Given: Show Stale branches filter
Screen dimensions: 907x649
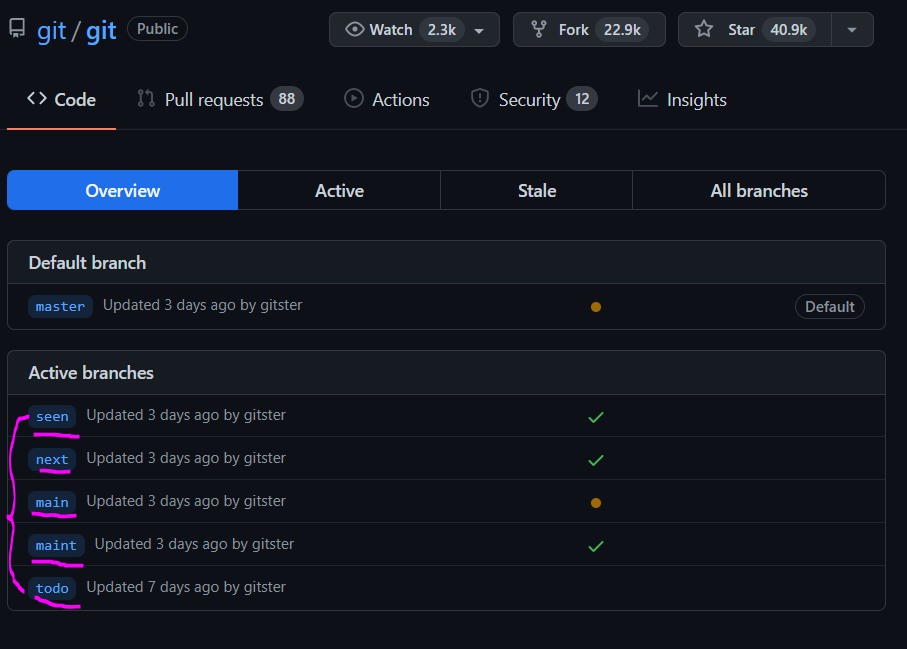Looking at the screenshot, I should (x=537, y=190).
